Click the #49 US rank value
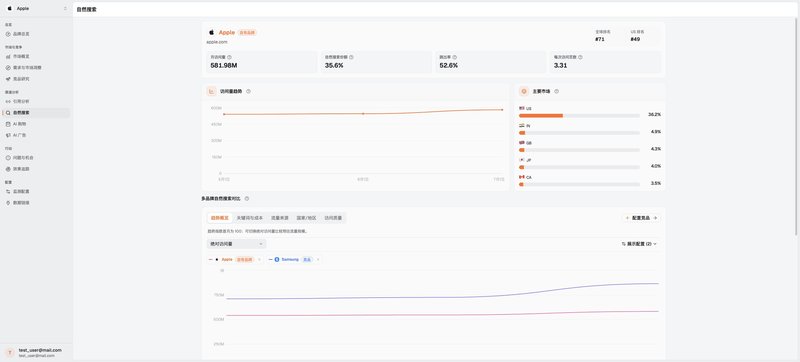Viewport: 800px width, 362px height. [635, 39]
